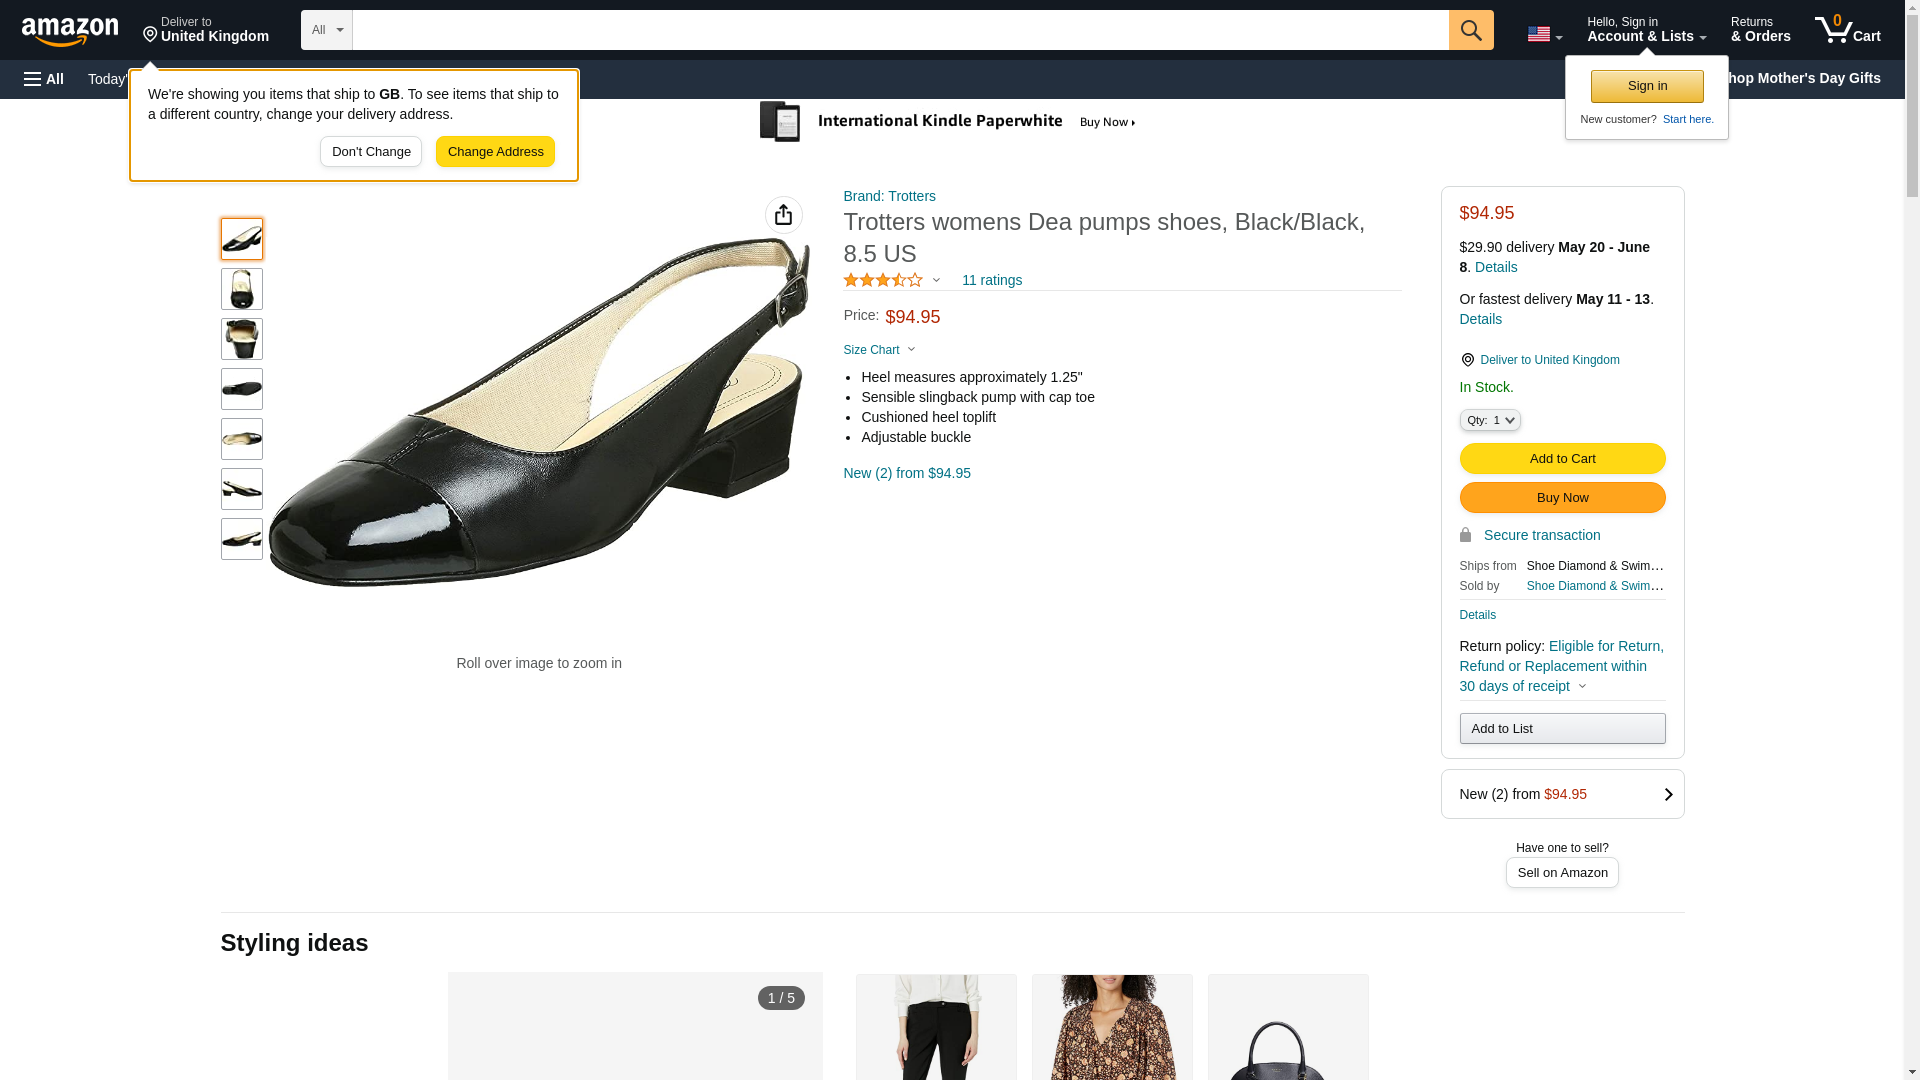This screenshot has height=1080, width=1920.
Task: Click the search magnifier button
Action: pyautogui.click(x=1470, y=30)
